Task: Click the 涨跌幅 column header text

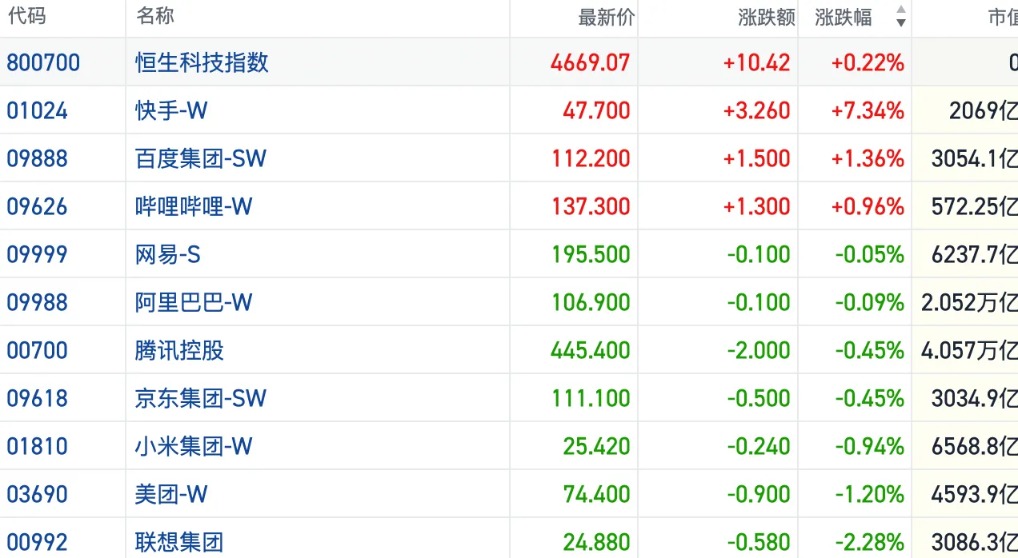Action: coord(843,17)
